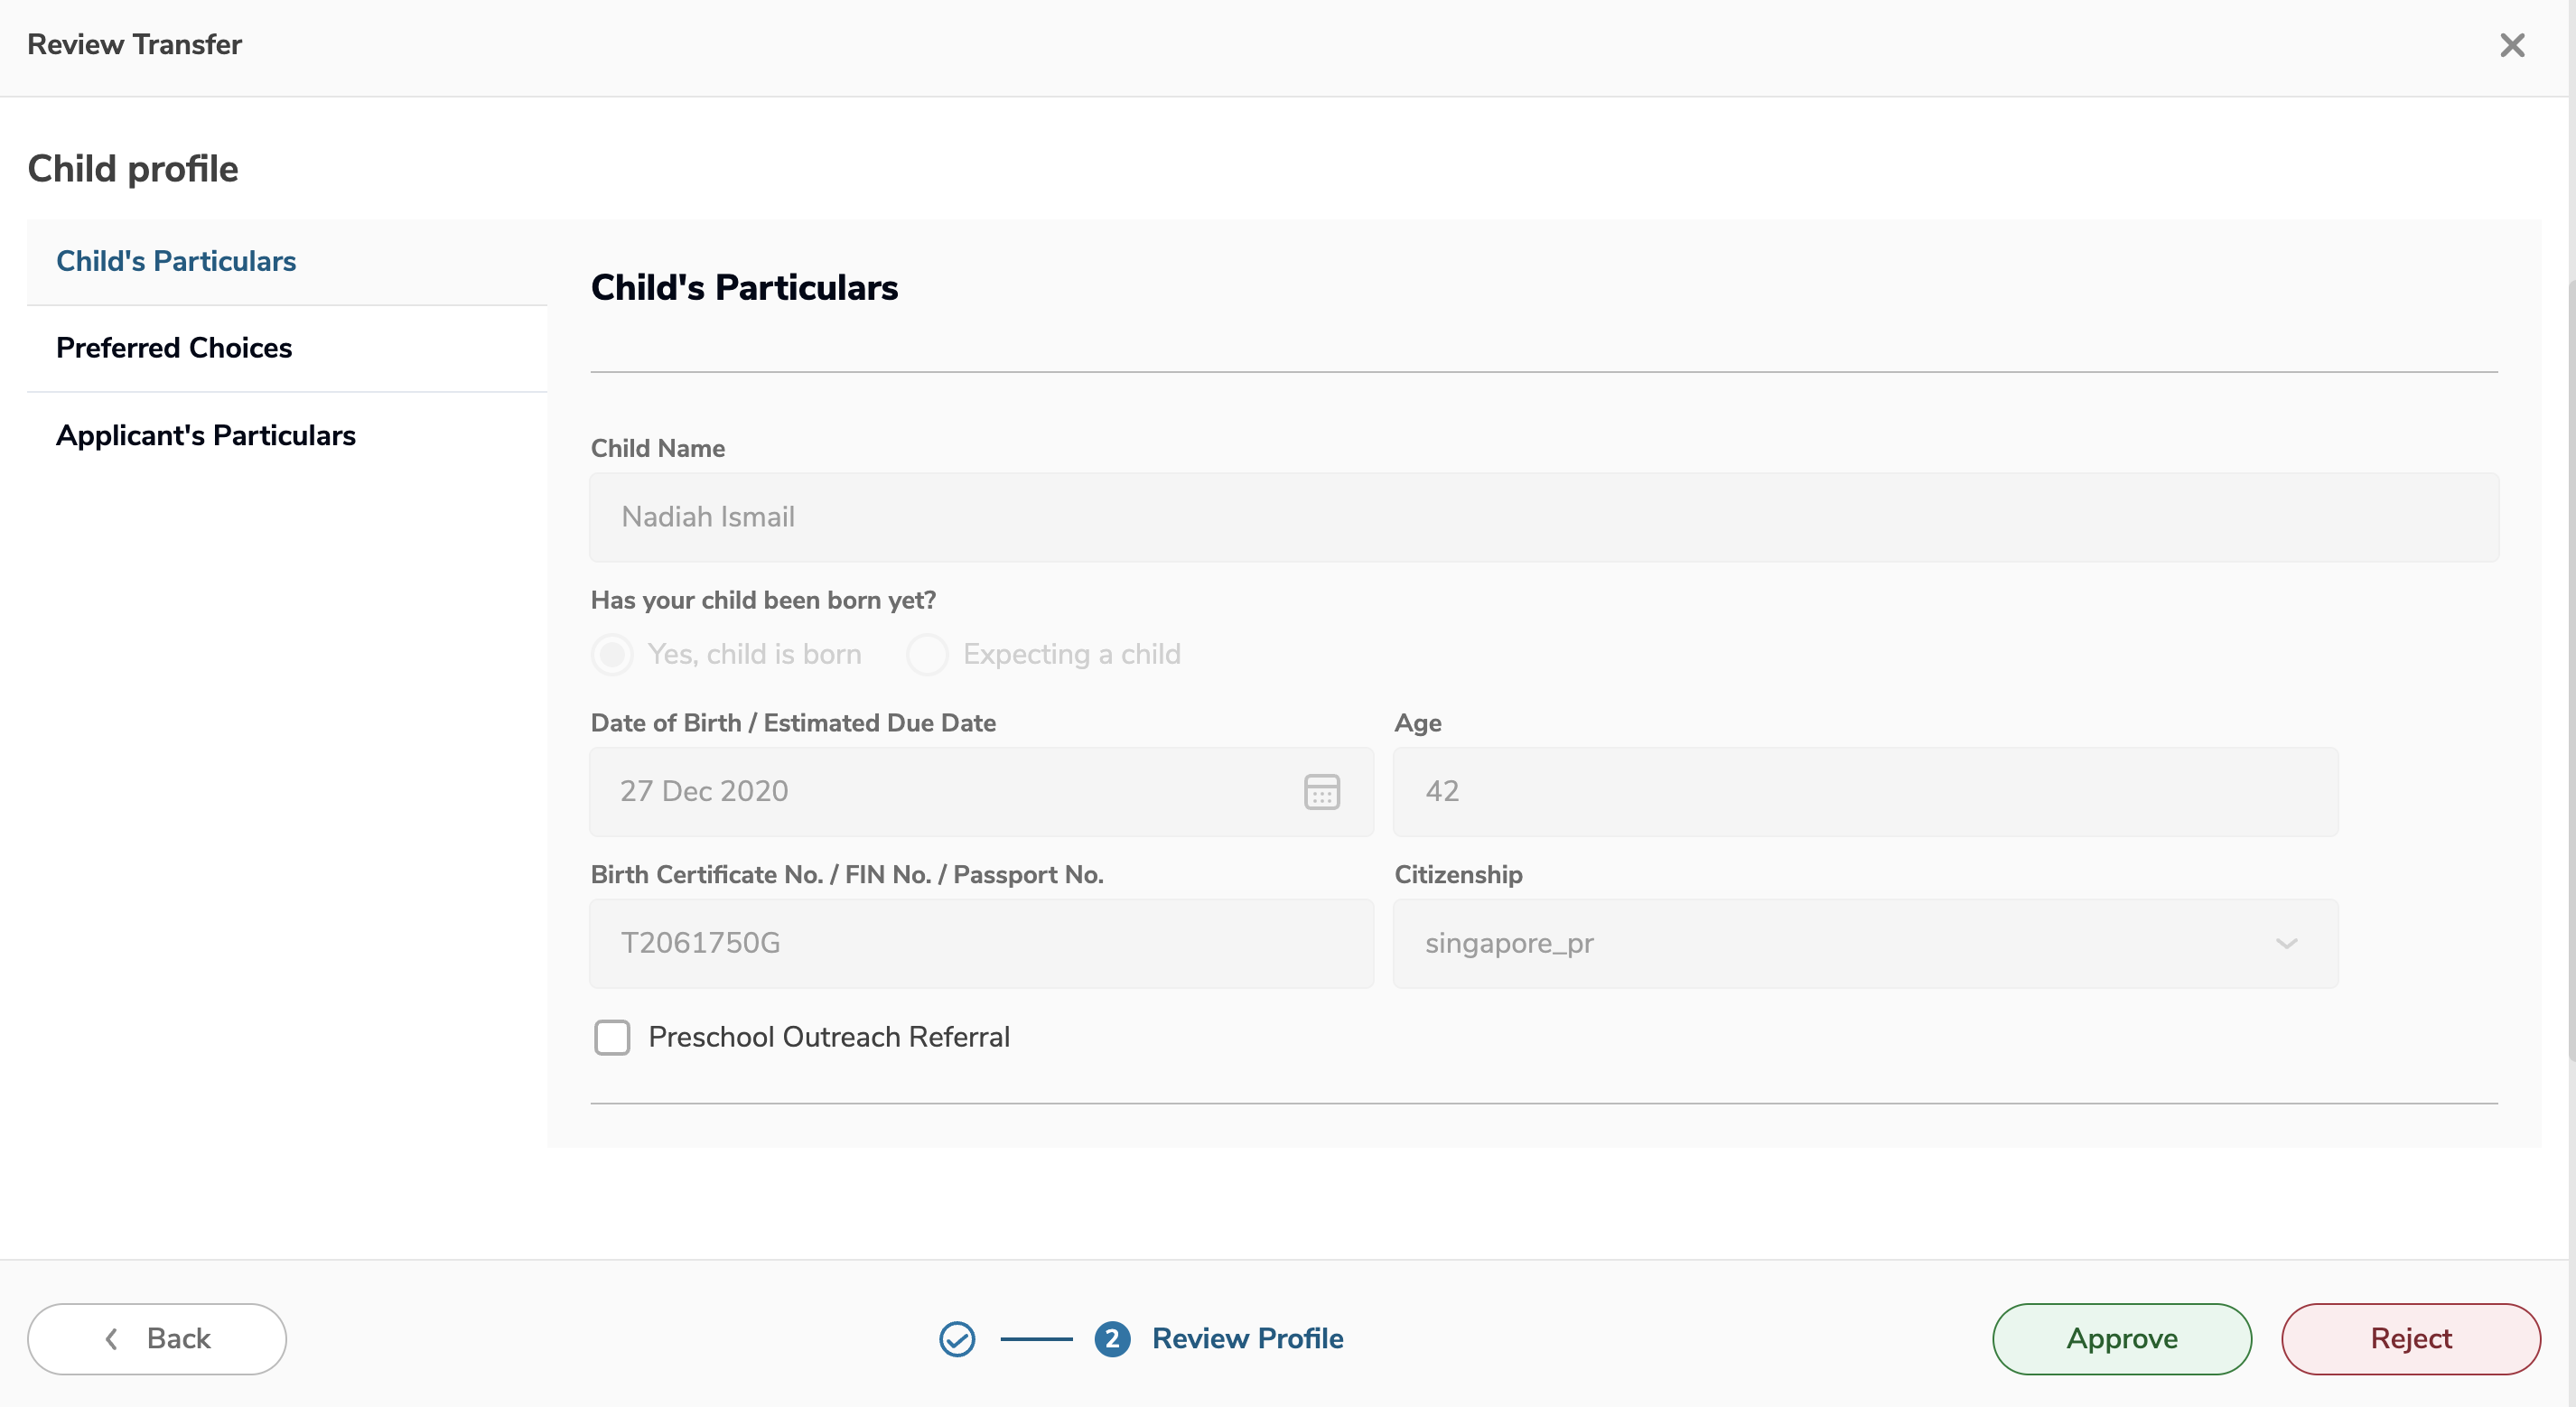Switch to the Preferred Choices tab
This screenshot has height=1407, width=2576.
[x=174, y=348]
